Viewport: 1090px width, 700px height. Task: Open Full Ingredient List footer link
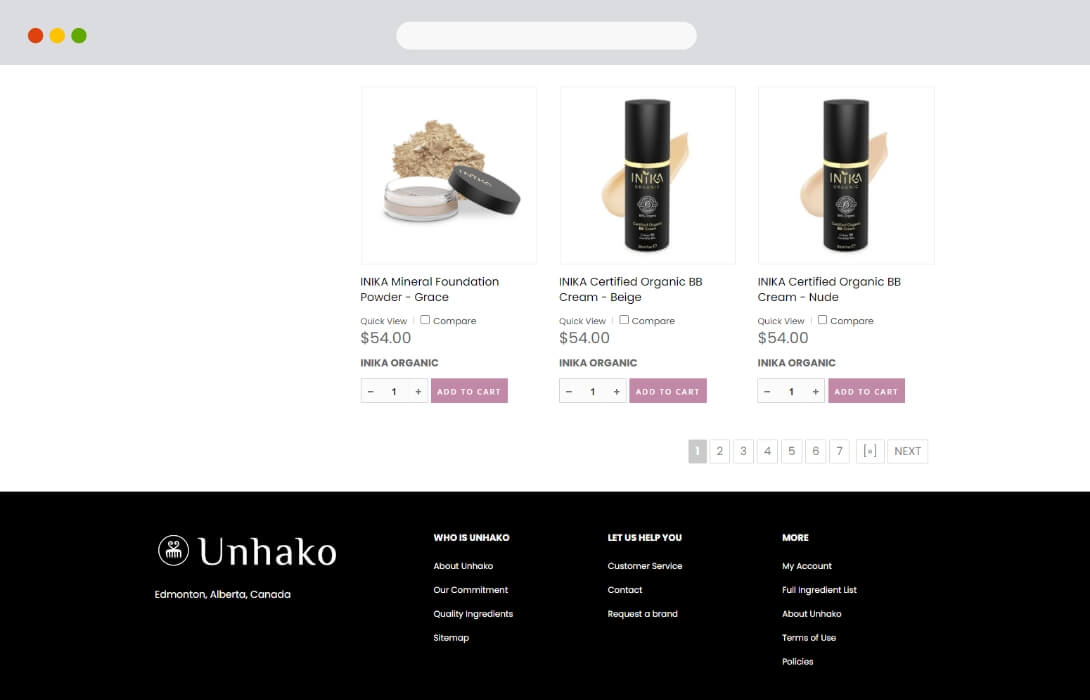point(819,589)
